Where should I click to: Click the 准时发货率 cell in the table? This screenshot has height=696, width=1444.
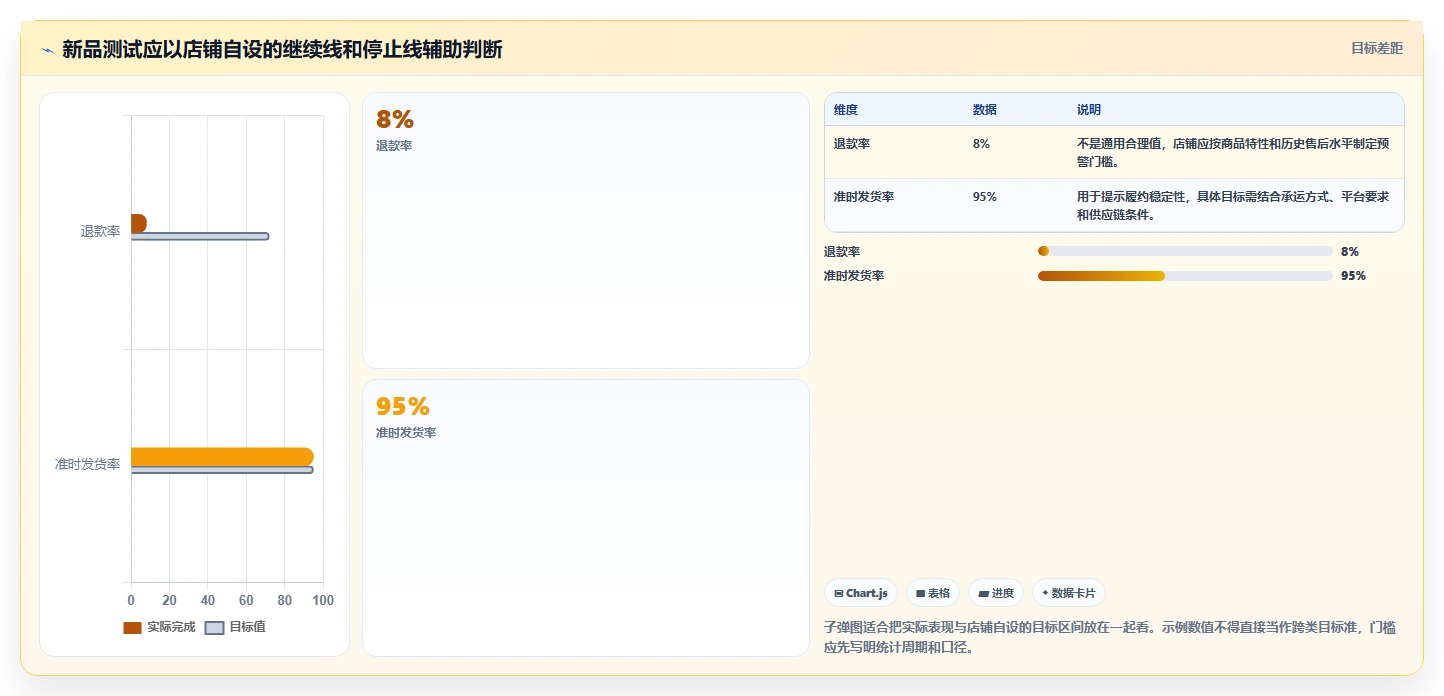coord(864,197)
